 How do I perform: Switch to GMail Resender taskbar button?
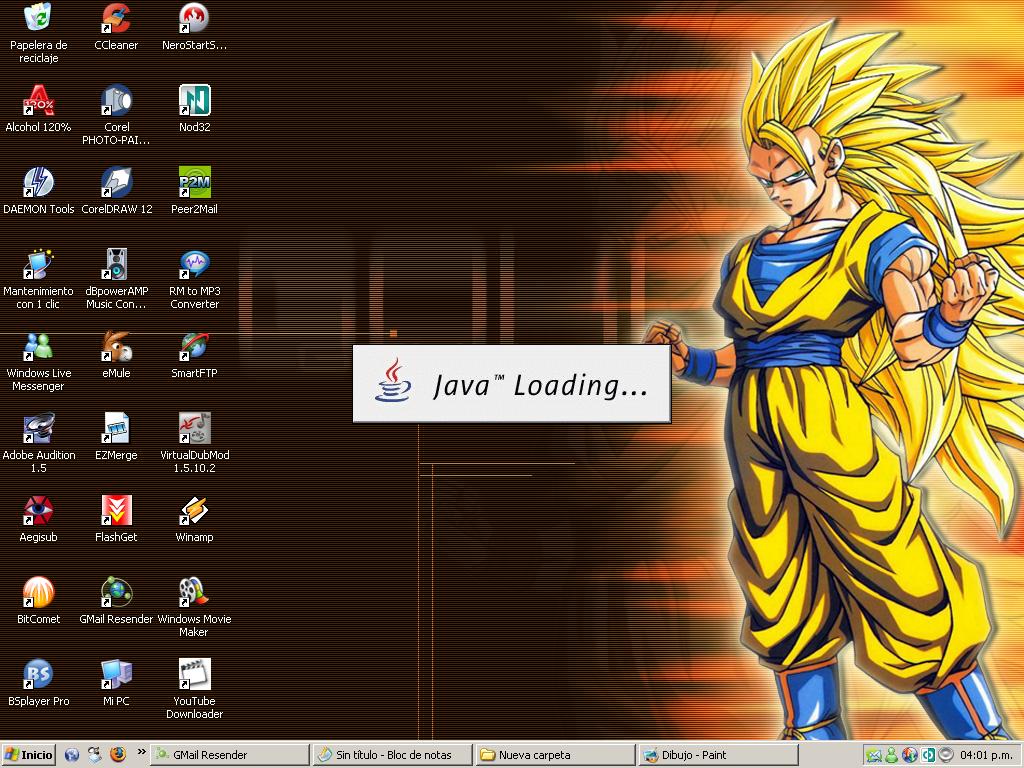click(228, 755)
